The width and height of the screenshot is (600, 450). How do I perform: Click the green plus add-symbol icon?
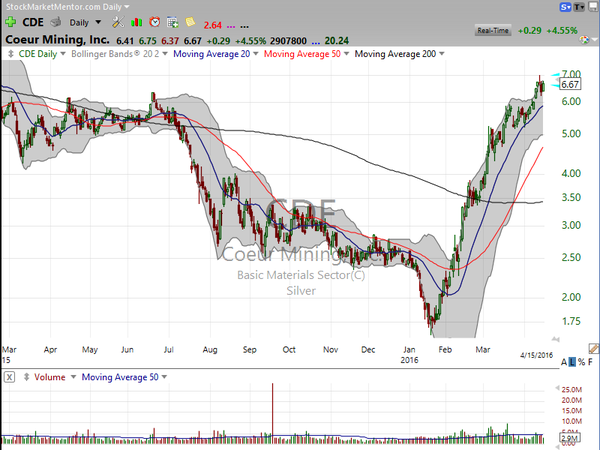[x=10, y=22]
